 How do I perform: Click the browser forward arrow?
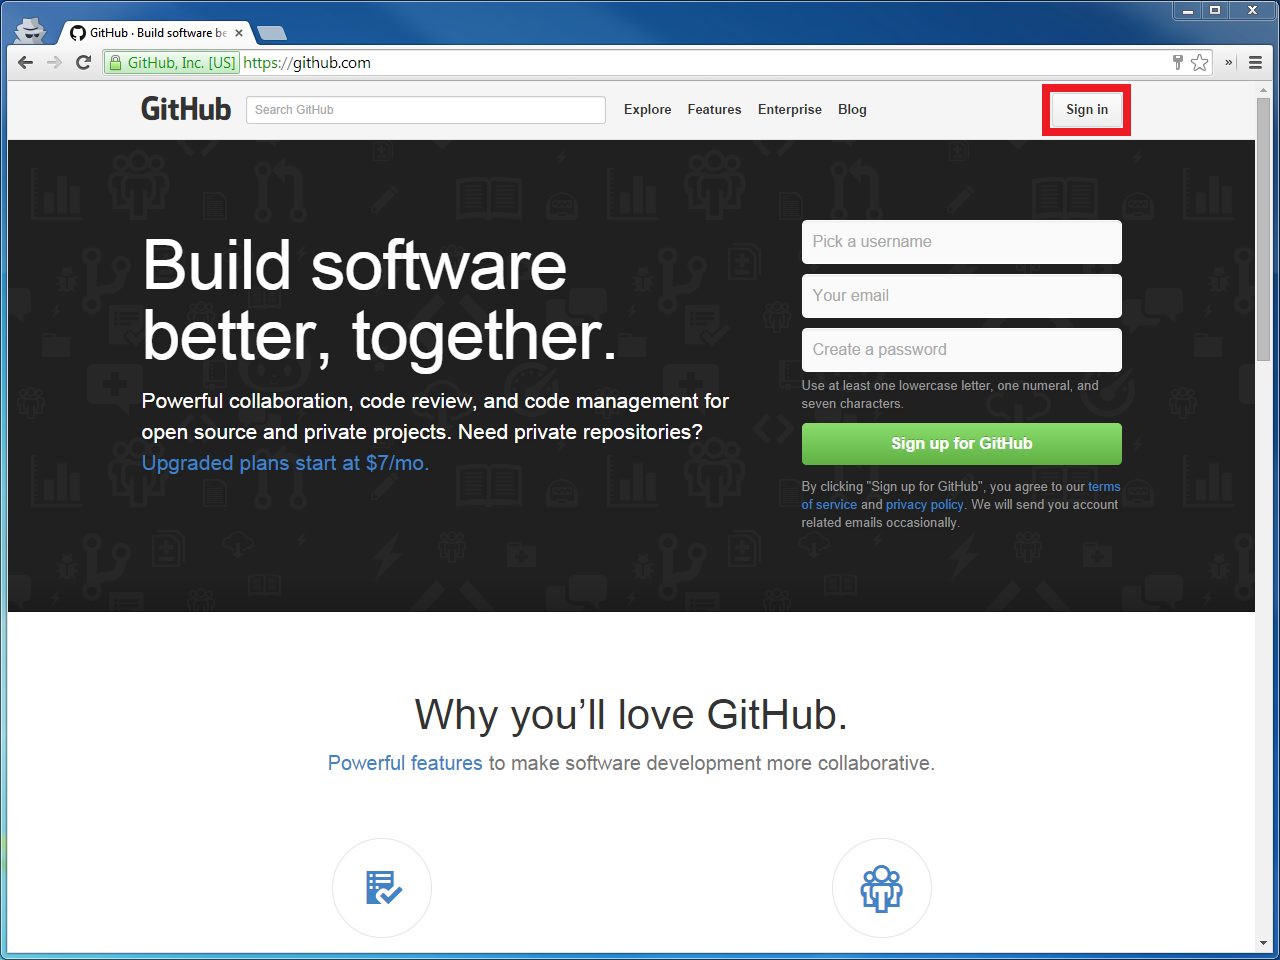55,62
